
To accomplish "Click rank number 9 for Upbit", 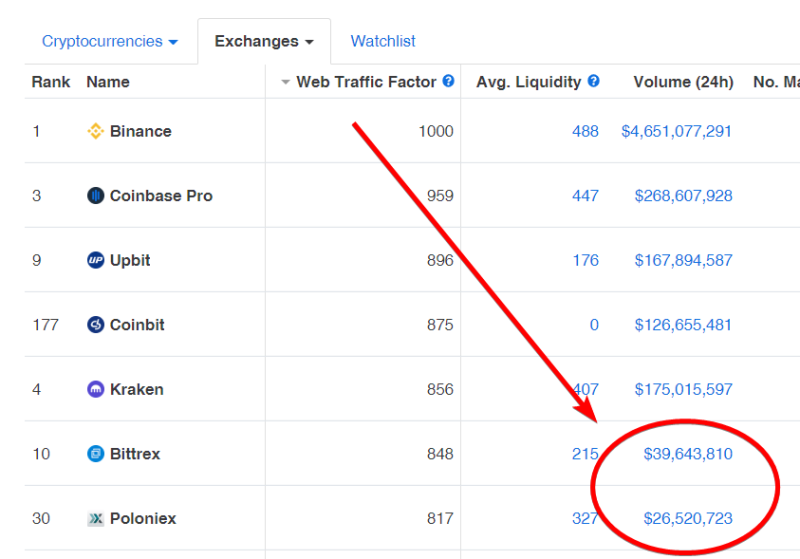I will click(37, 261).
